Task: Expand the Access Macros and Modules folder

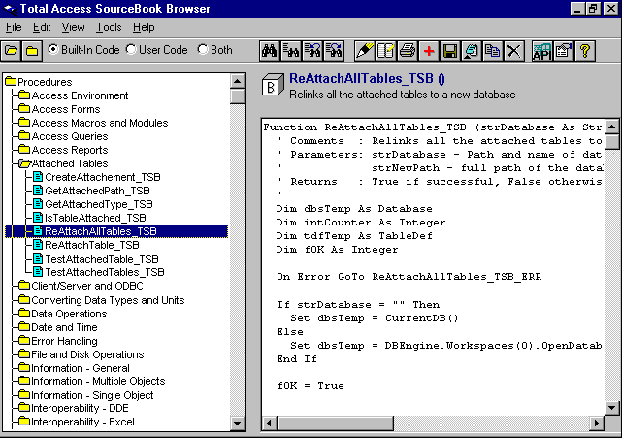Action: (24, 122)
